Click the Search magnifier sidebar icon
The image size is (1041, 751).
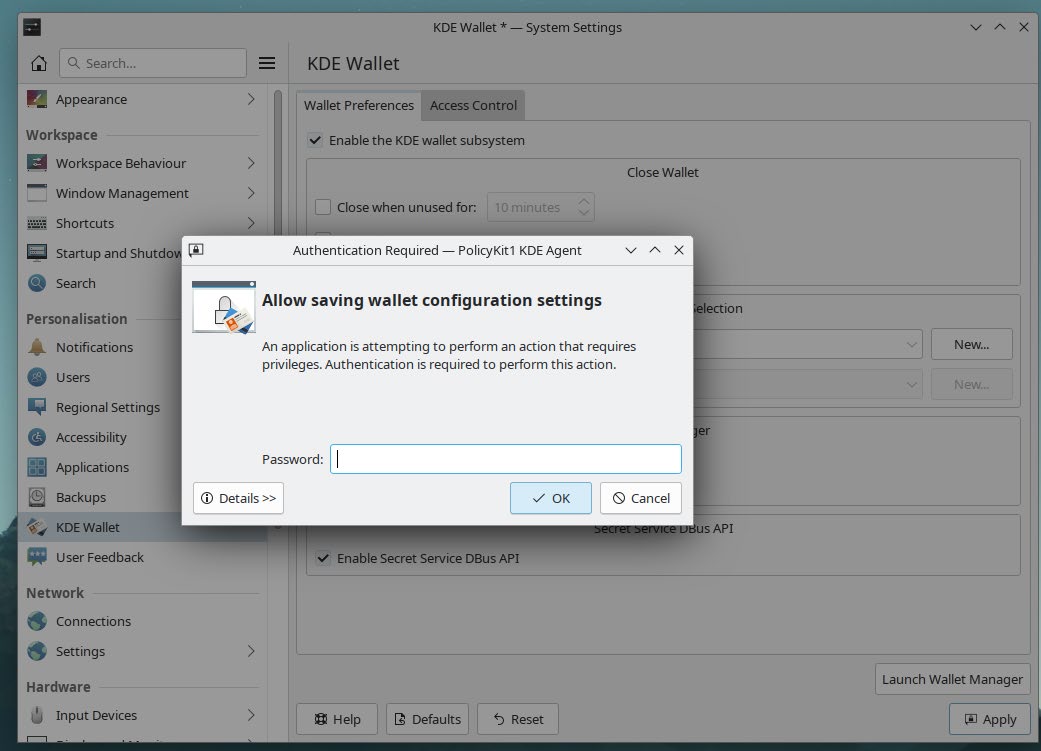pos(37,283)
